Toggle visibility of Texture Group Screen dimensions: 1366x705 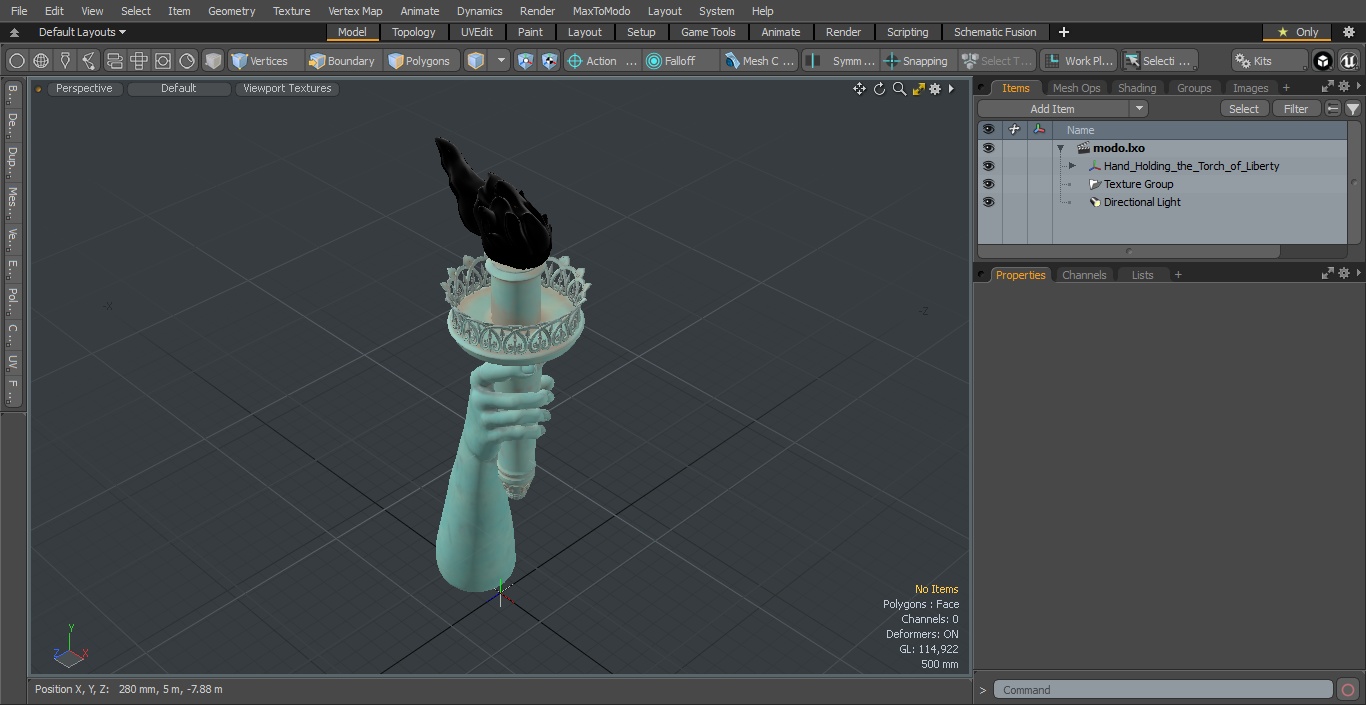[x=989, y=184]
